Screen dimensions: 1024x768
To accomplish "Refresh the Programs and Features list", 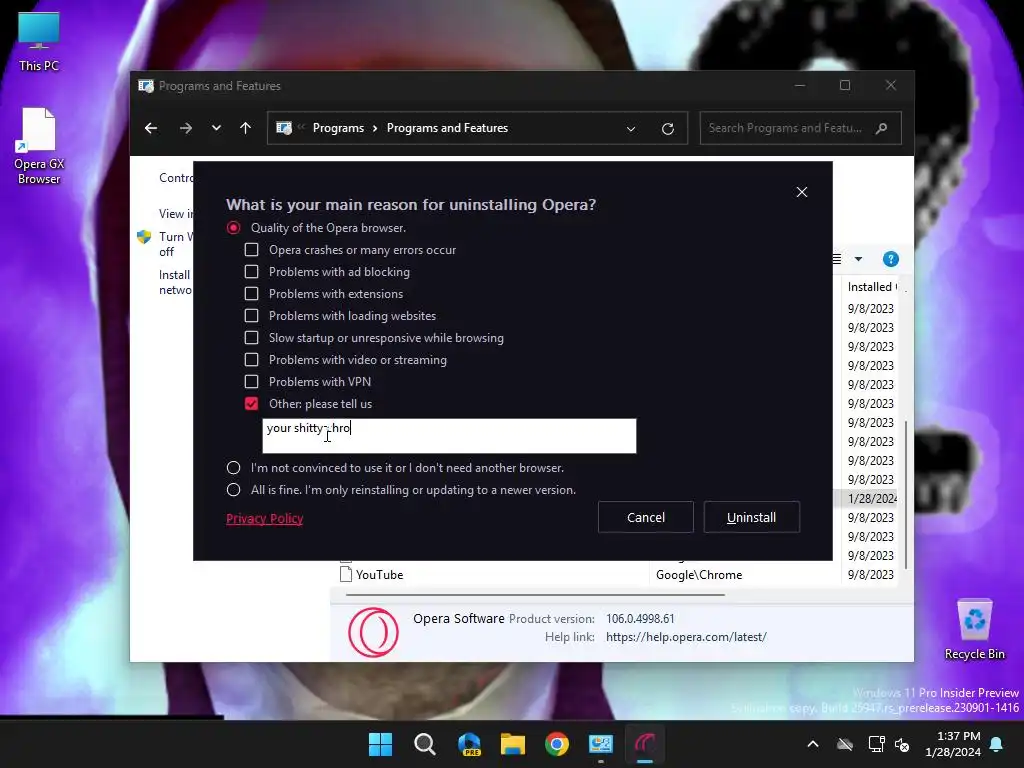I will click(x=667, y=129).
